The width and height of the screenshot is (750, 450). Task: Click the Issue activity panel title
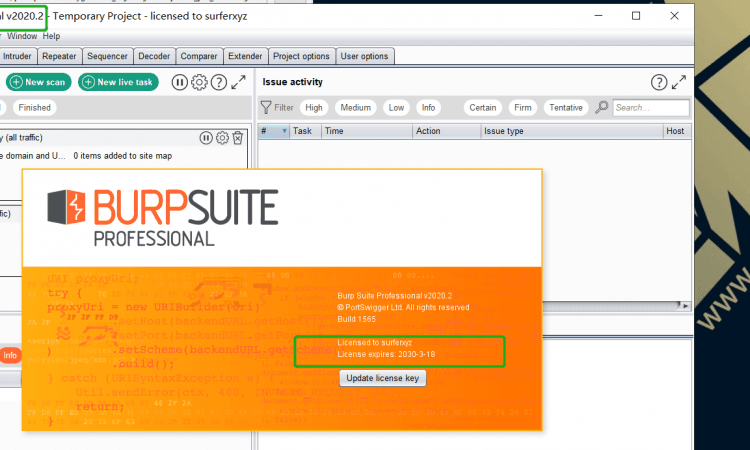292,82
